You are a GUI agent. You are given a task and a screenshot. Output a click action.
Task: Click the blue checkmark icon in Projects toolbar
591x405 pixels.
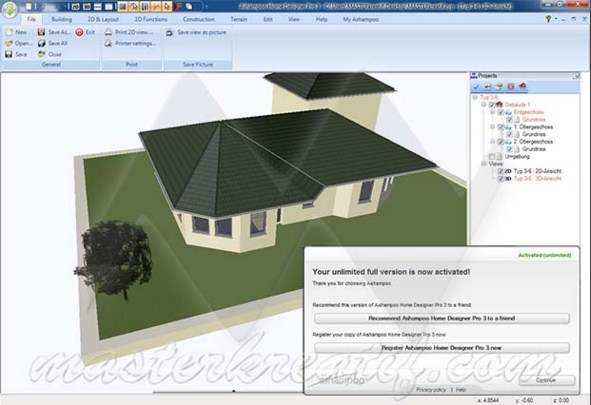click(476, 87)
